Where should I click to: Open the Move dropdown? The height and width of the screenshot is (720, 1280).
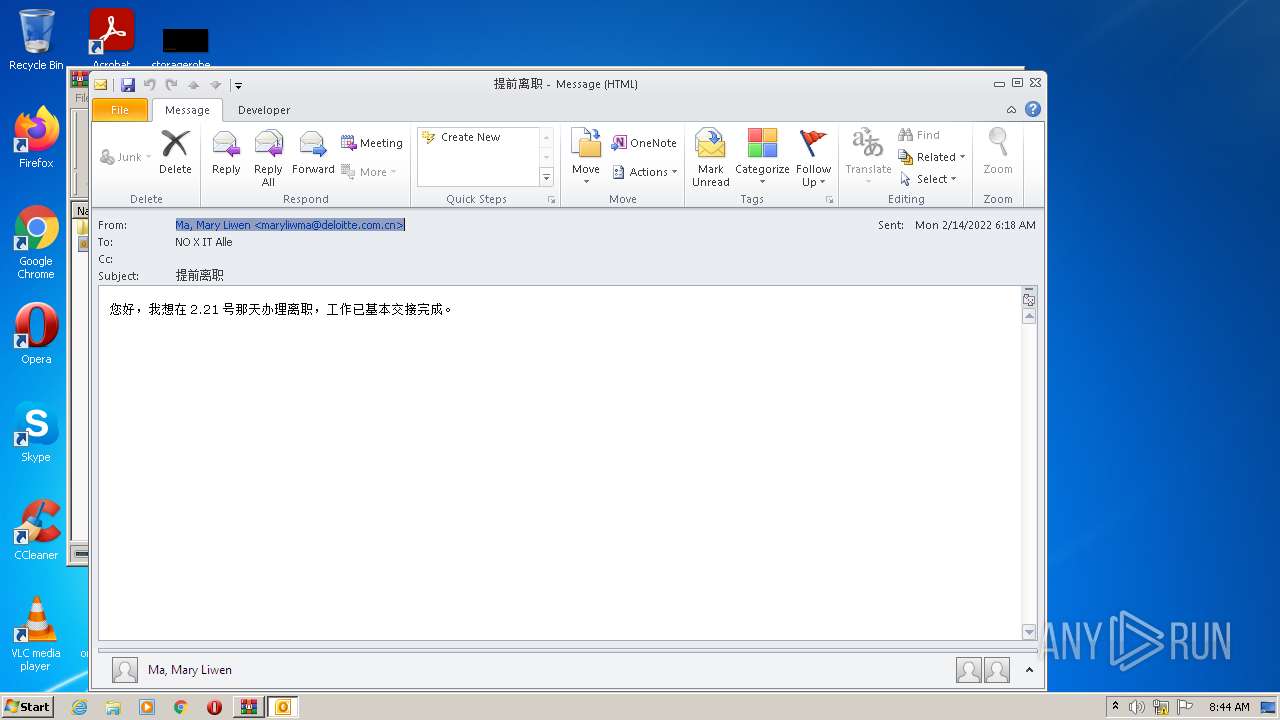586,158
